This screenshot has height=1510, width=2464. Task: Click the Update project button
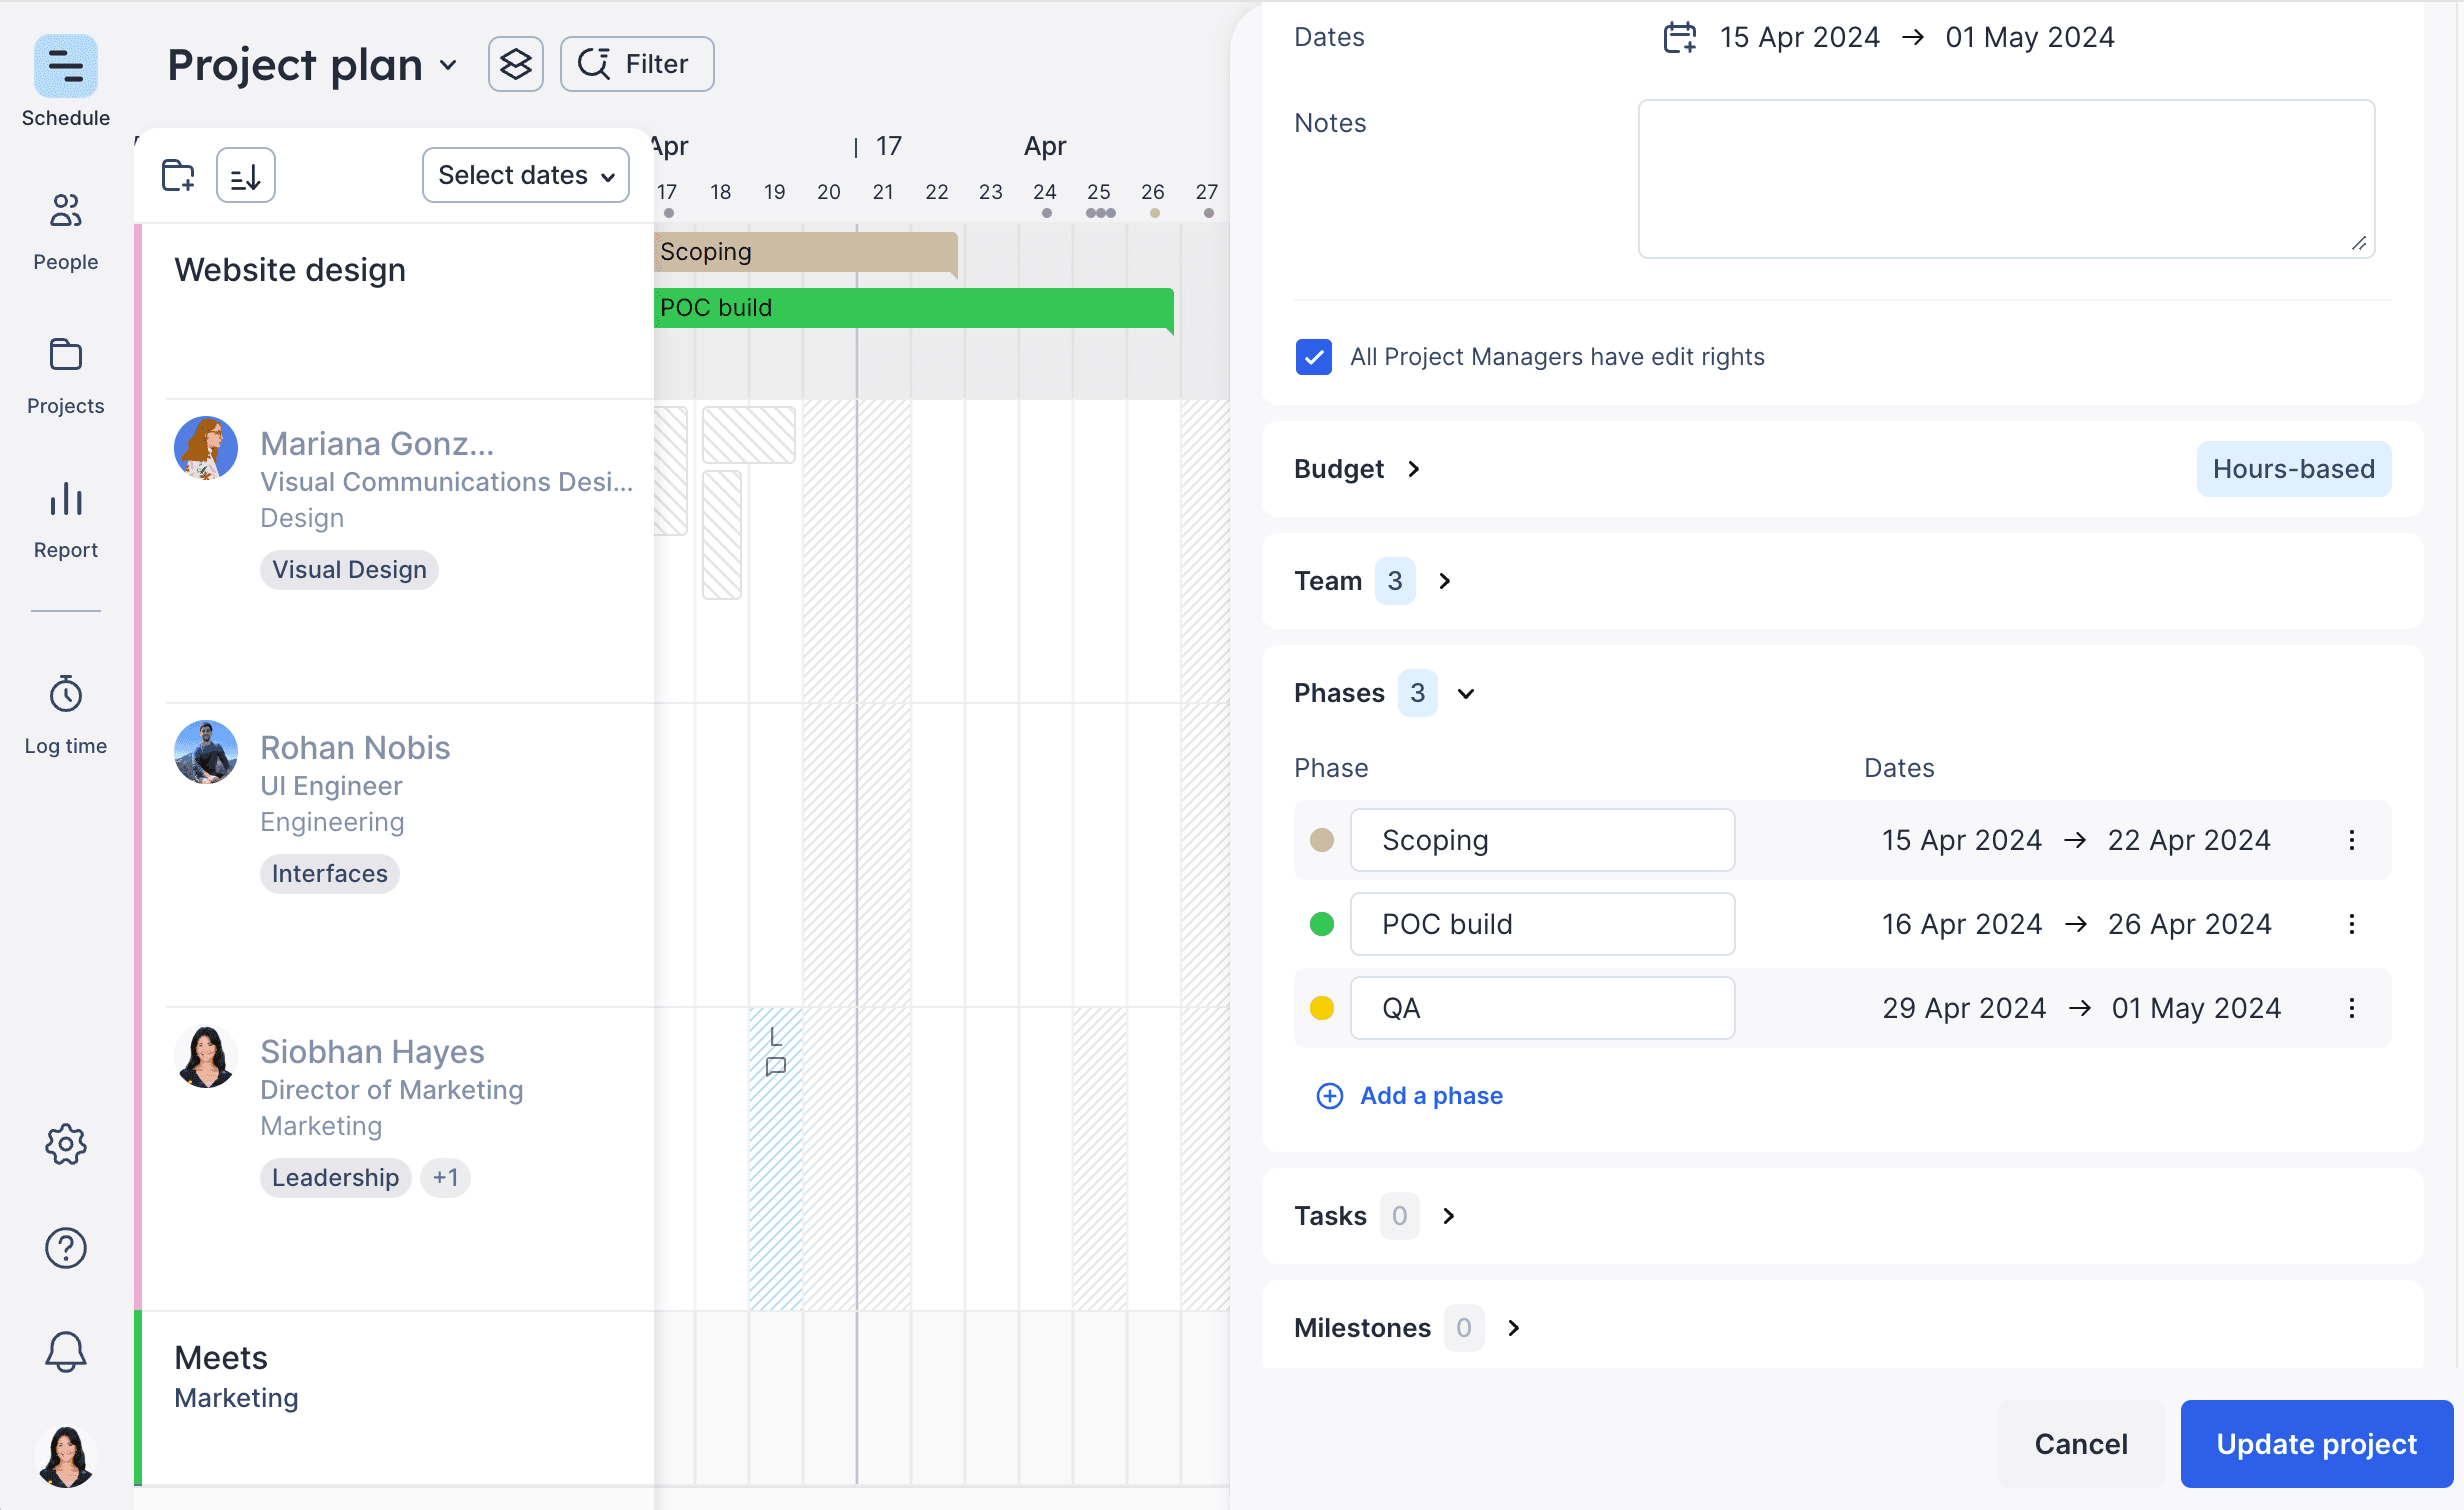click(x=2316, y=1443)
